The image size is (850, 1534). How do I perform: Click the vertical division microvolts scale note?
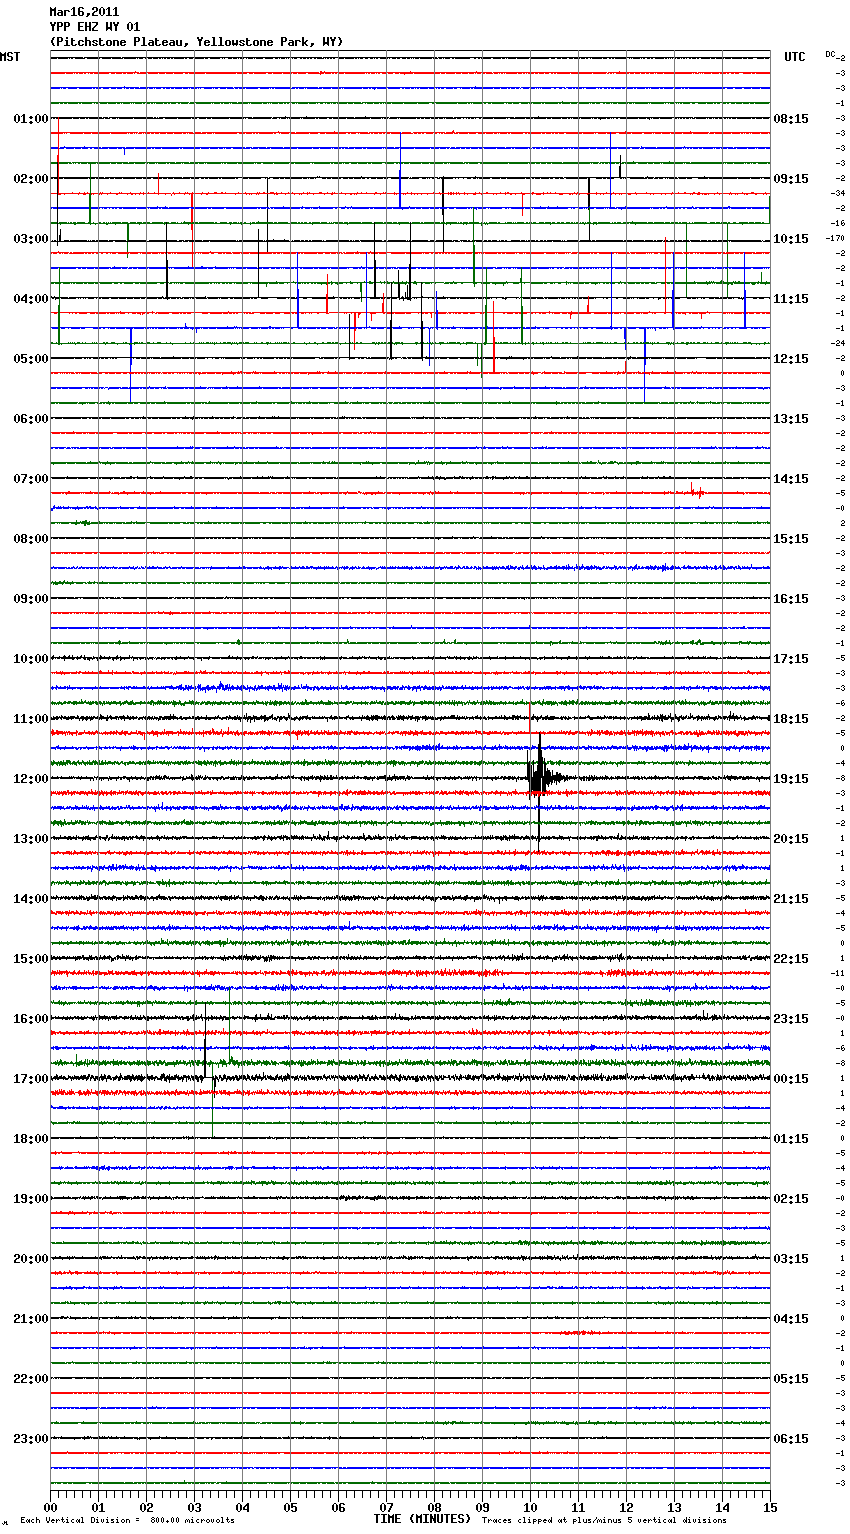pyautogui.click(x=127, y=1521)
